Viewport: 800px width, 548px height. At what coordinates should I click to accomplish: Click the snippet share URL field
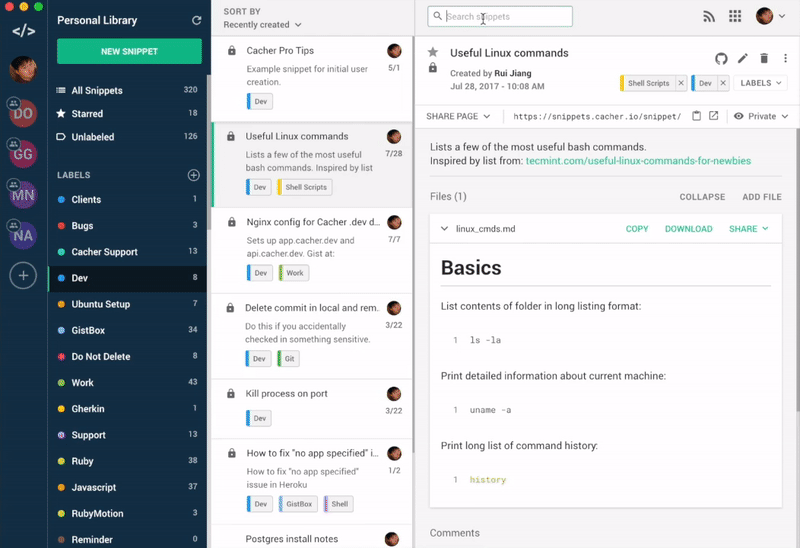597,116
